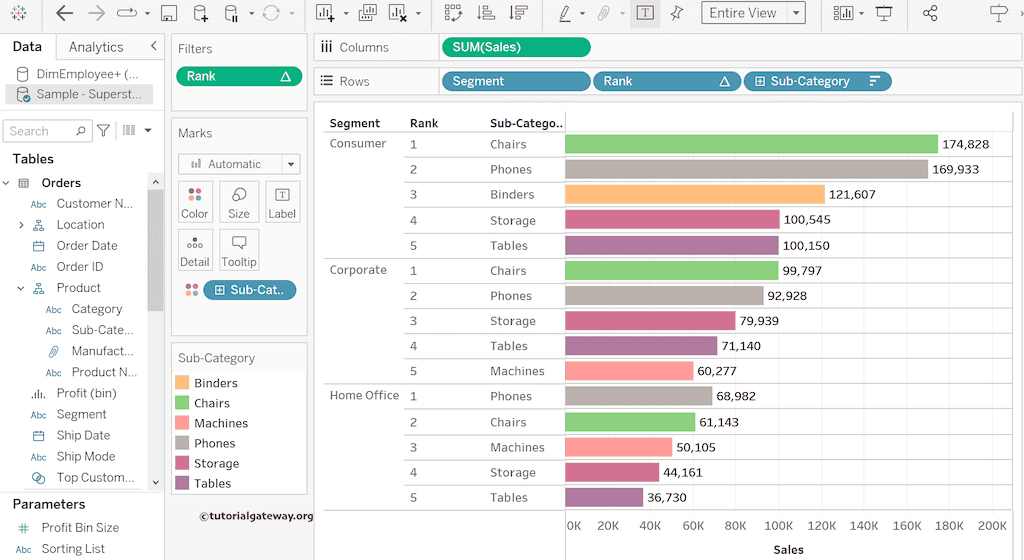Click the New Data Source icon

tap(200, 13)
